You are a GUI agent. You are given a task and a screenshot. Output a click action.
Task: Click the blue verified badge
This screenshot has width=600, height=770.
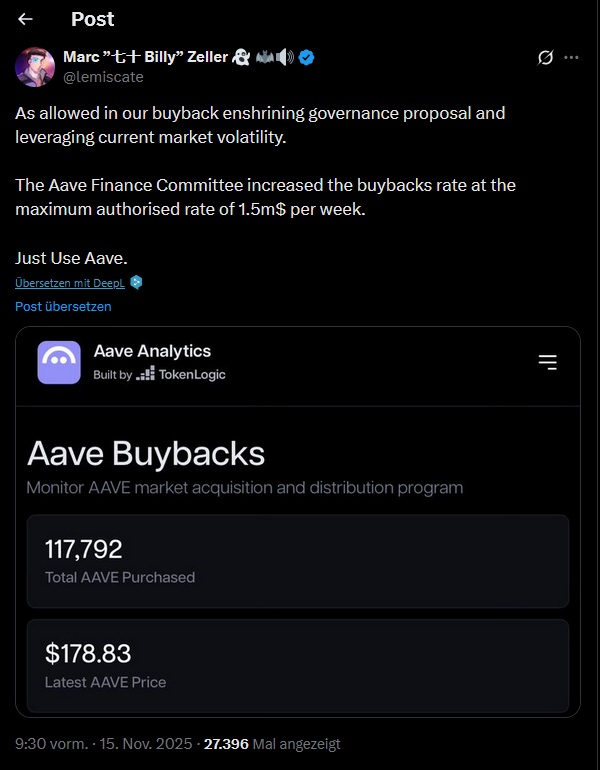307,57
